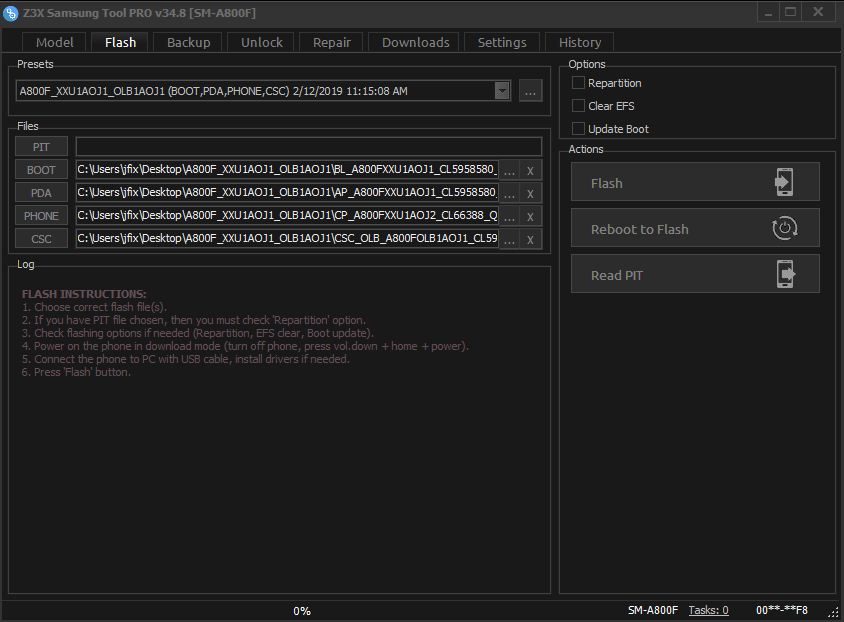Go to the Unlock tab
844x622 pixels.
[x=261, y=43]
